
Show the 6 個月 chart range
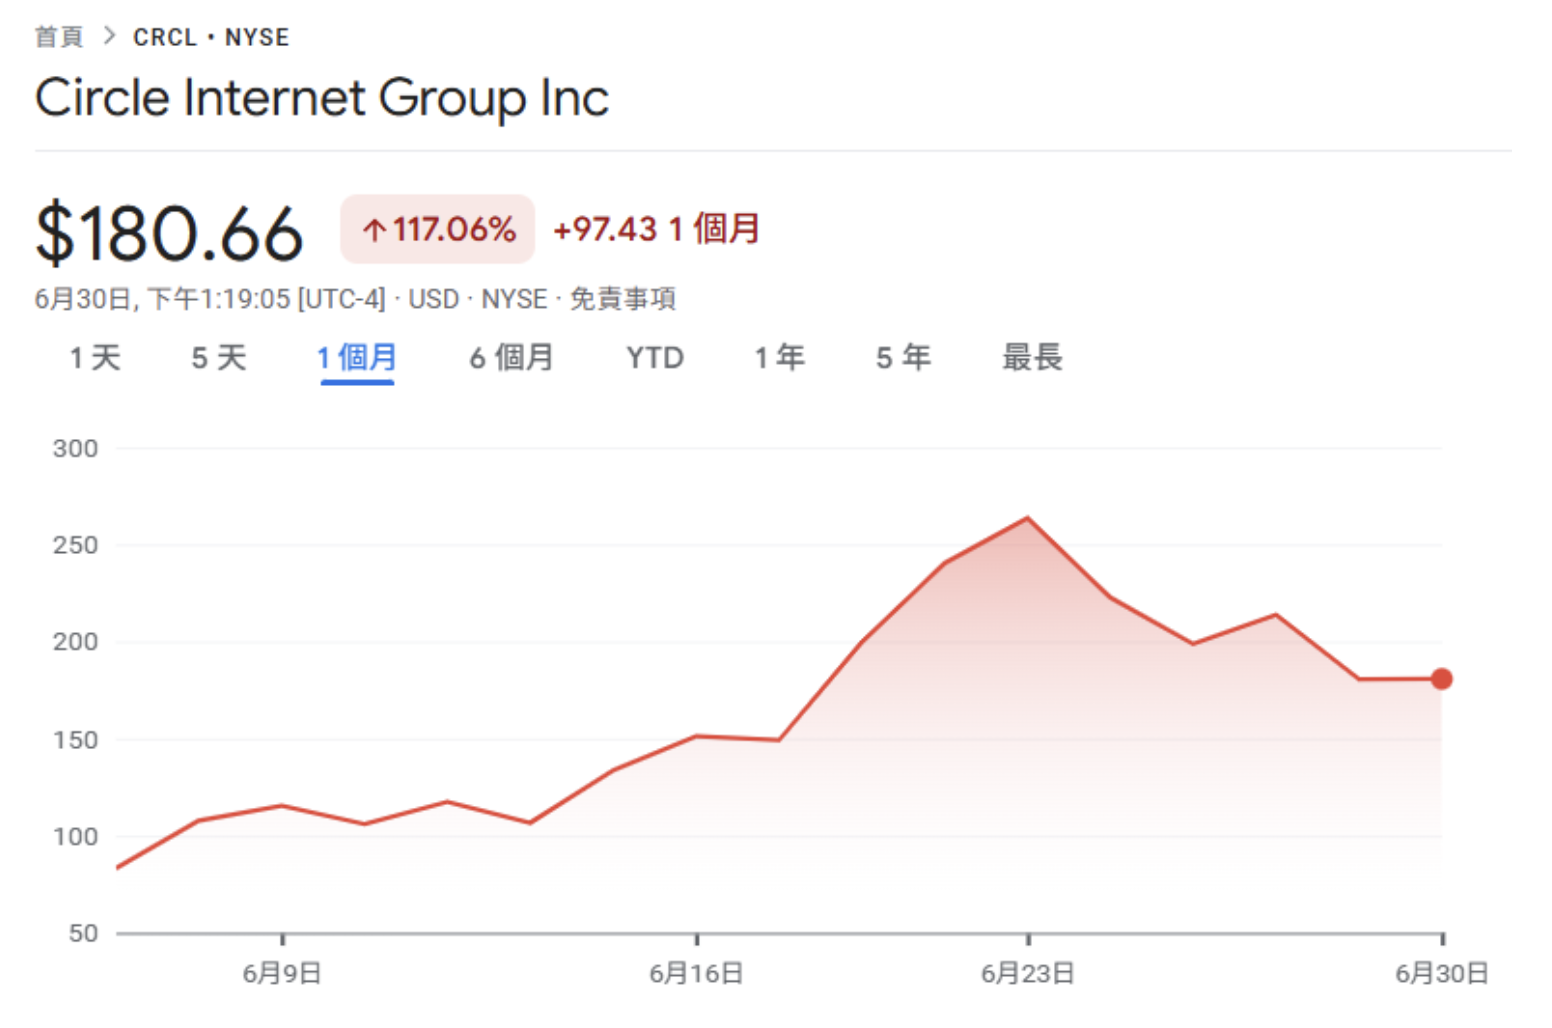pyautogui.click(x=511, y=358)
